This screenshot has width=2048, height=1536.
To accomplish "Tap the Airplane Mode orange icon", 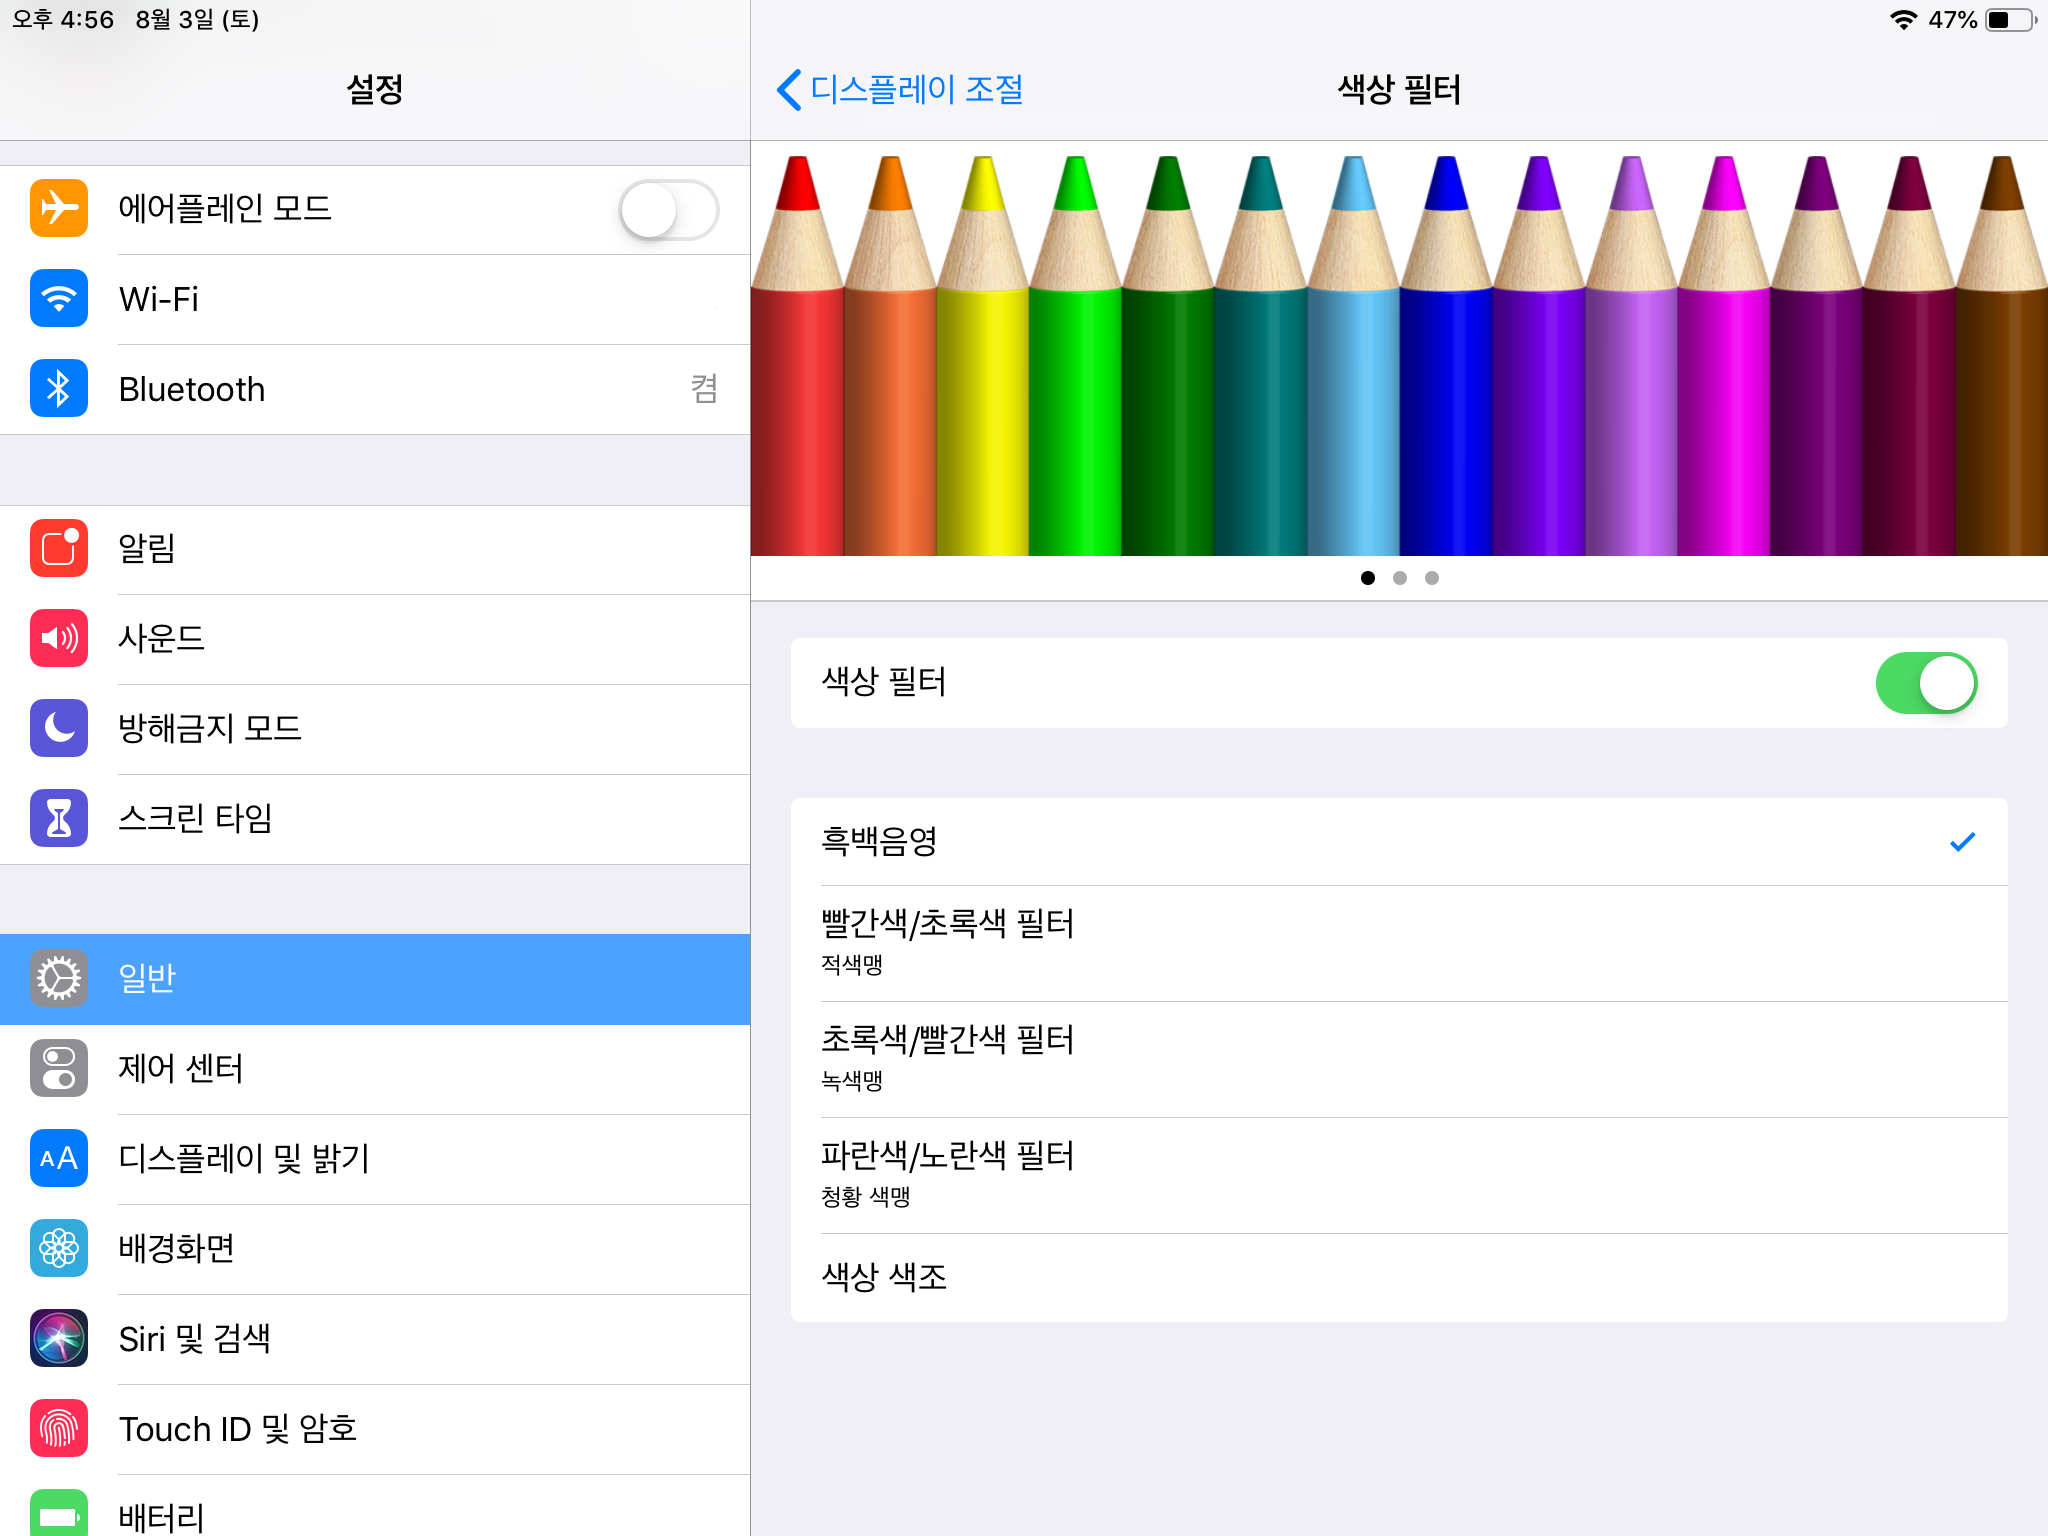I will click(x=59, y=208).
